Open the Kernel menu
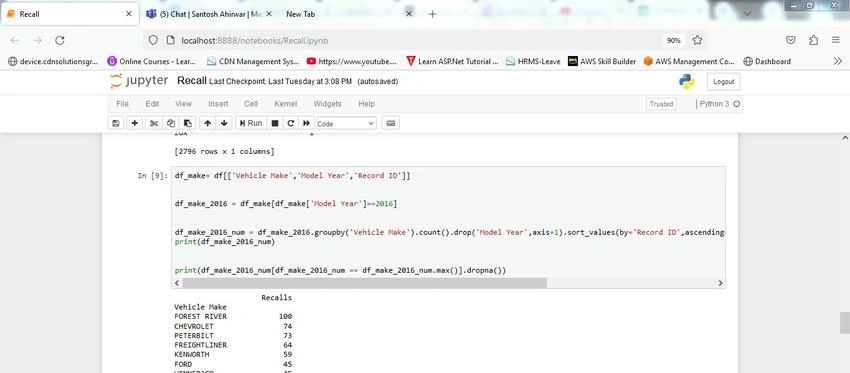The image size is (850, 373). (286, 104)
